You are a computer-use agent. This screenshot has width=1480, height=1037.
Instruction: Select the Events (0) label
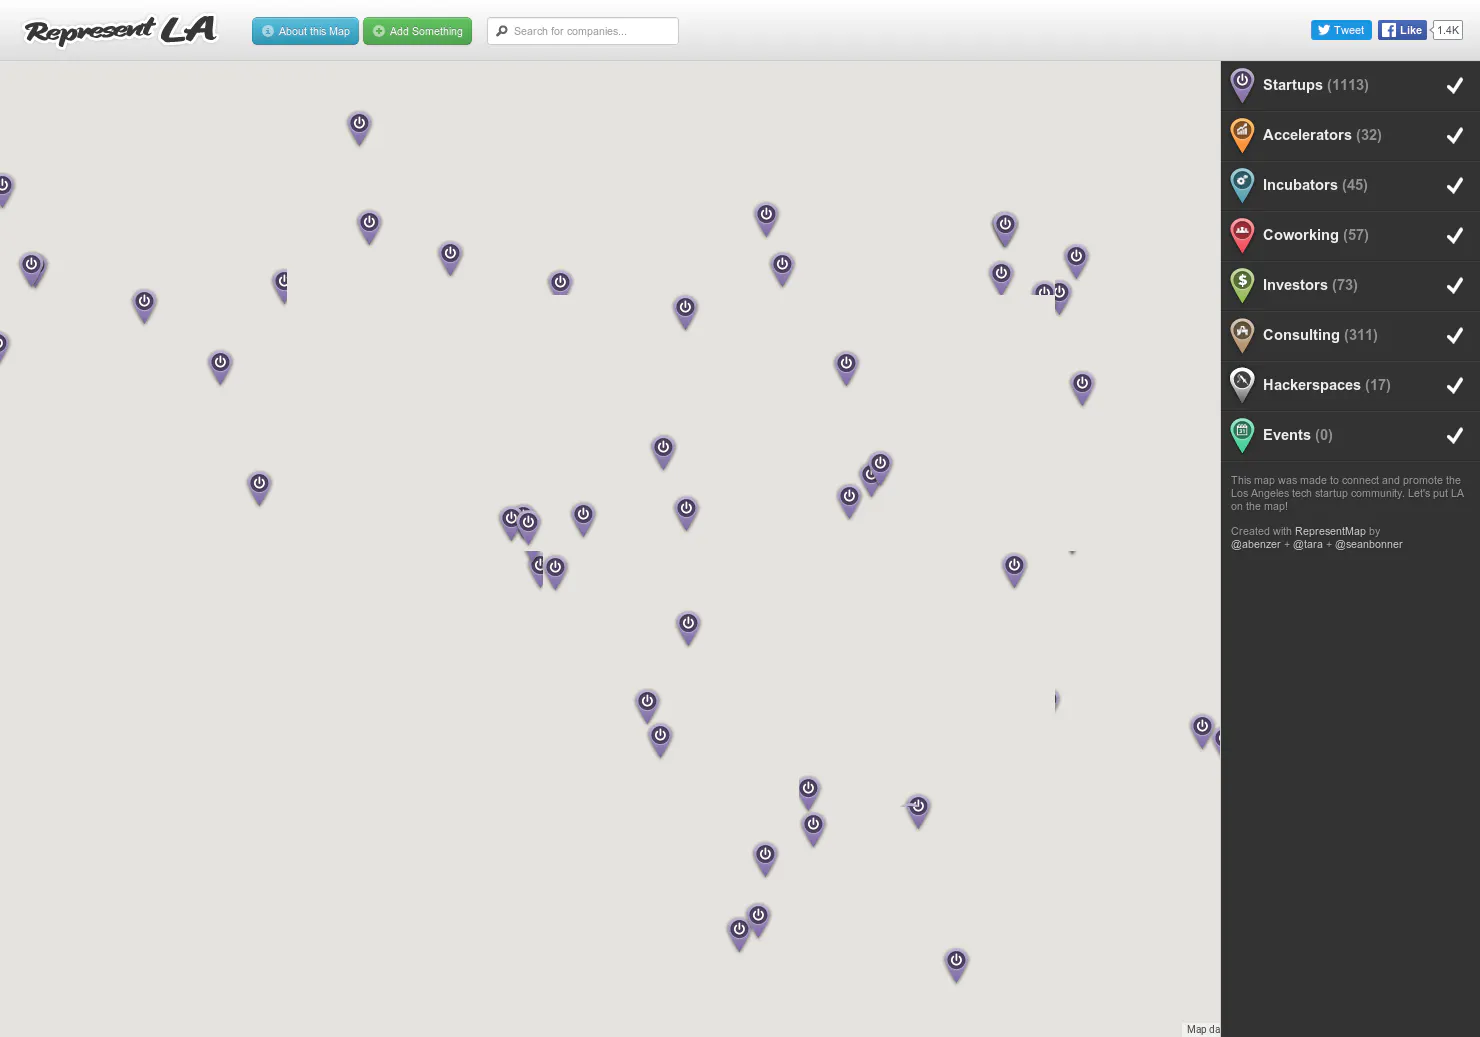coord(1297,435)
